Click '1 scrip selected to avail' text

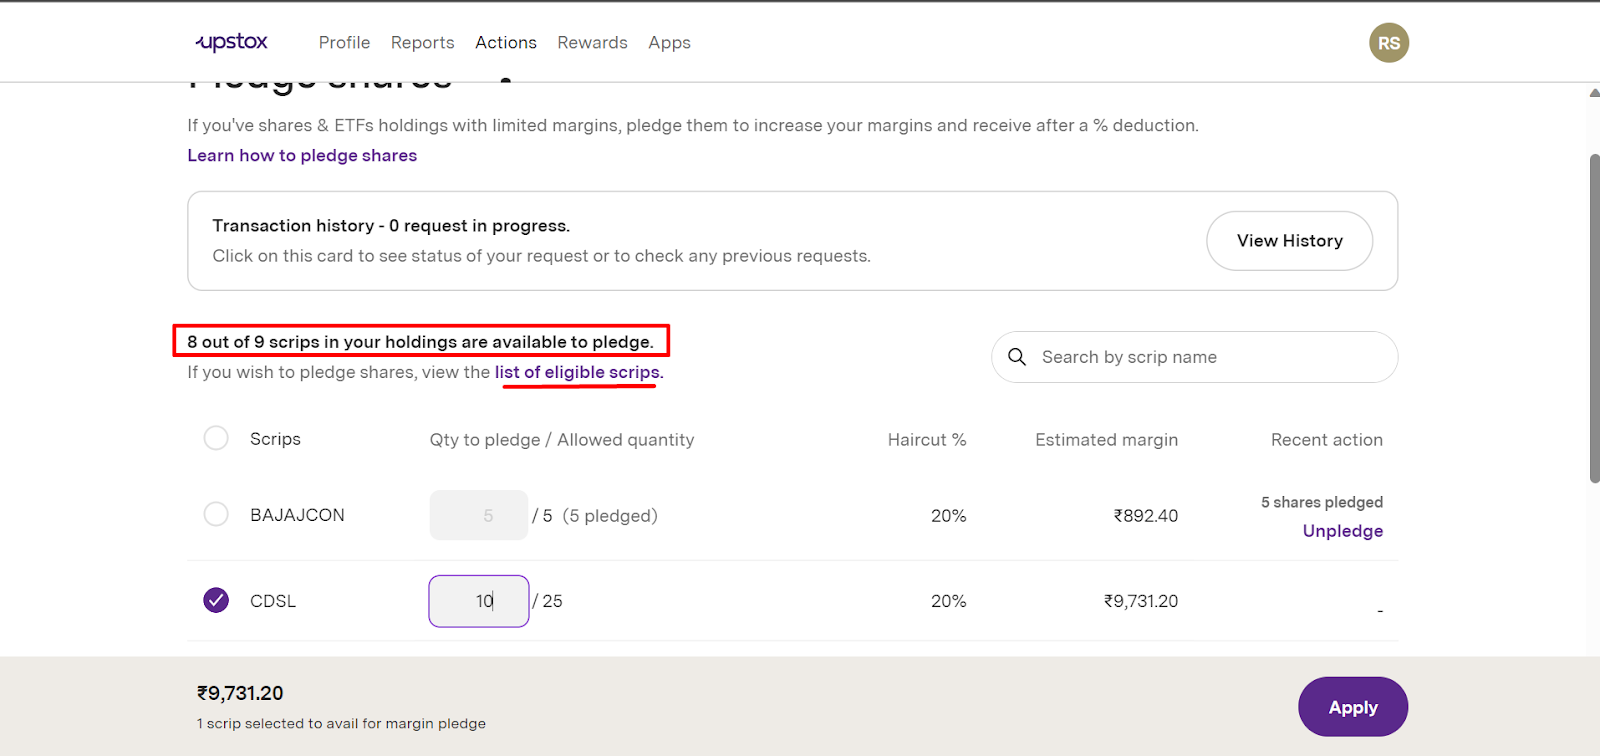pyautogui.click(x=341, y=724)
